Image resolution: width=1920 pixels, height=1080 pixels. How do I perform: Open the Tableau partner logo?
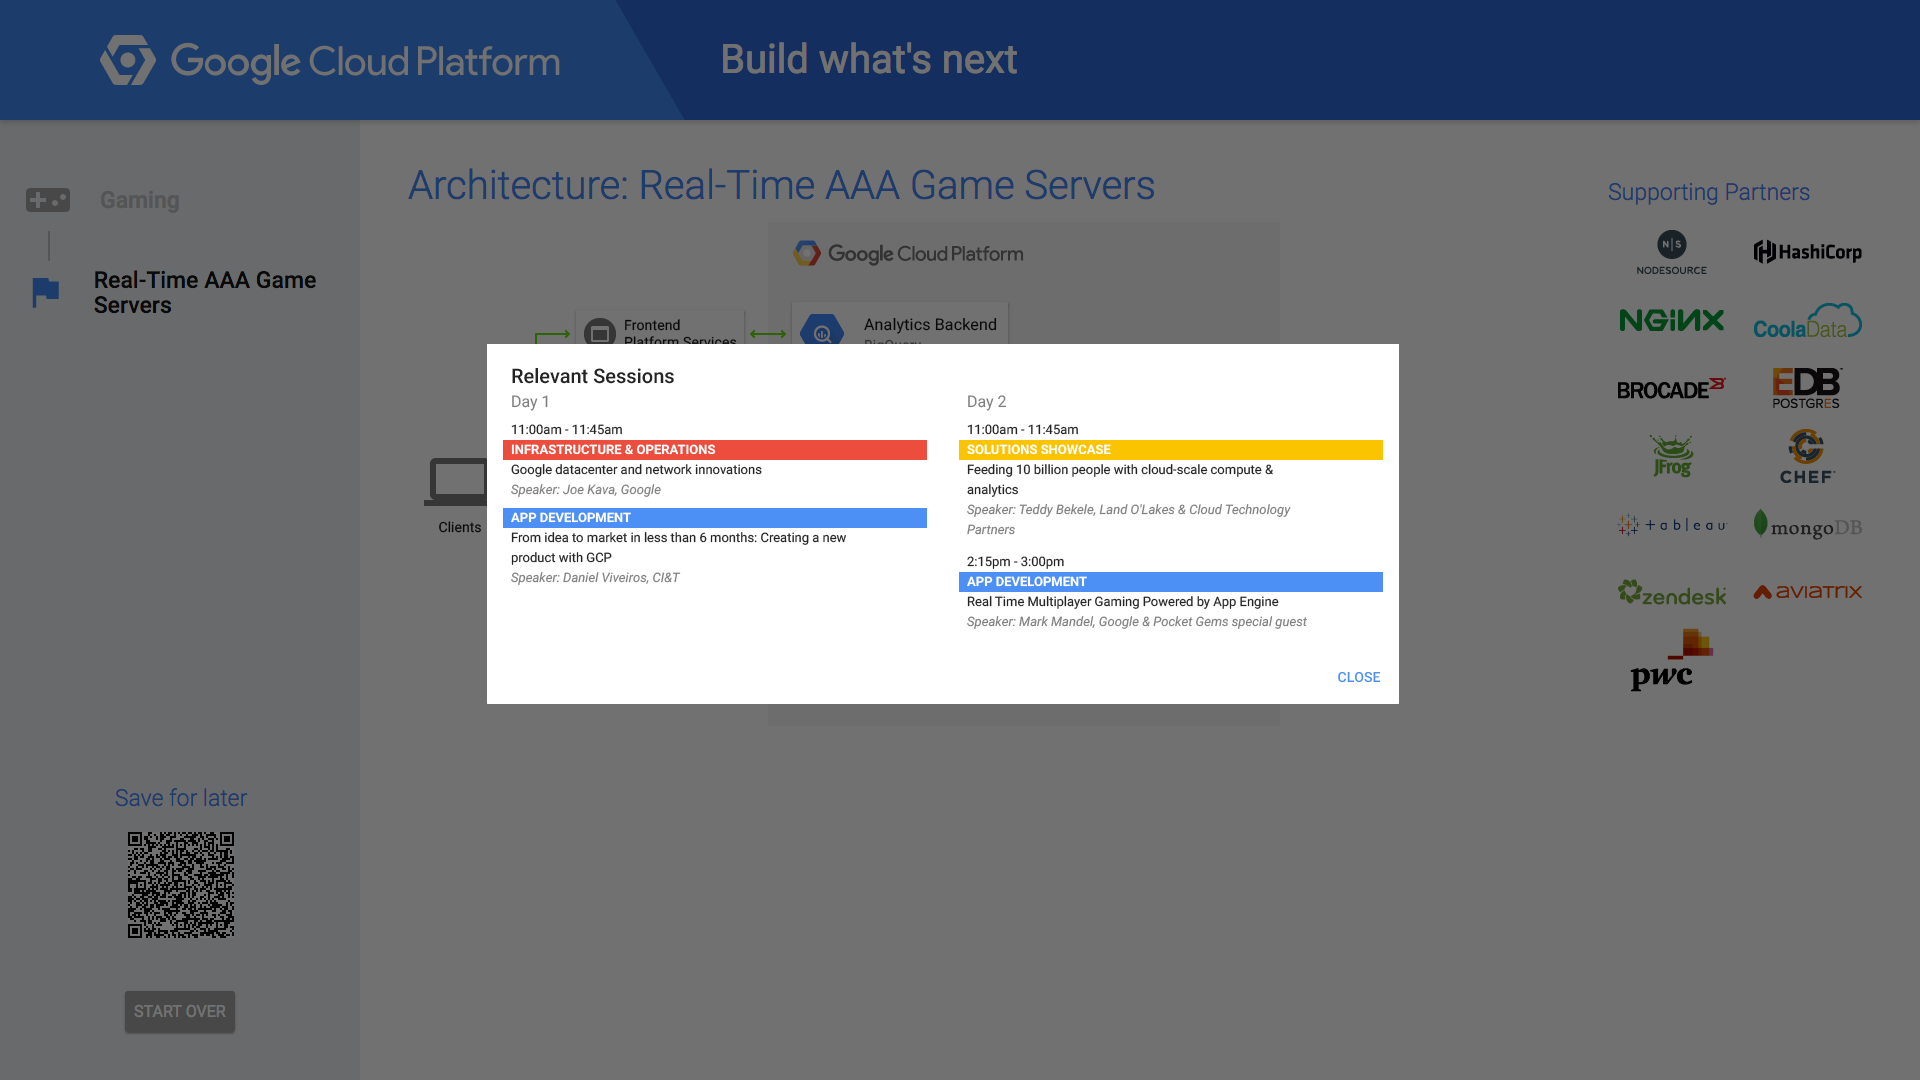[1671, 525]
